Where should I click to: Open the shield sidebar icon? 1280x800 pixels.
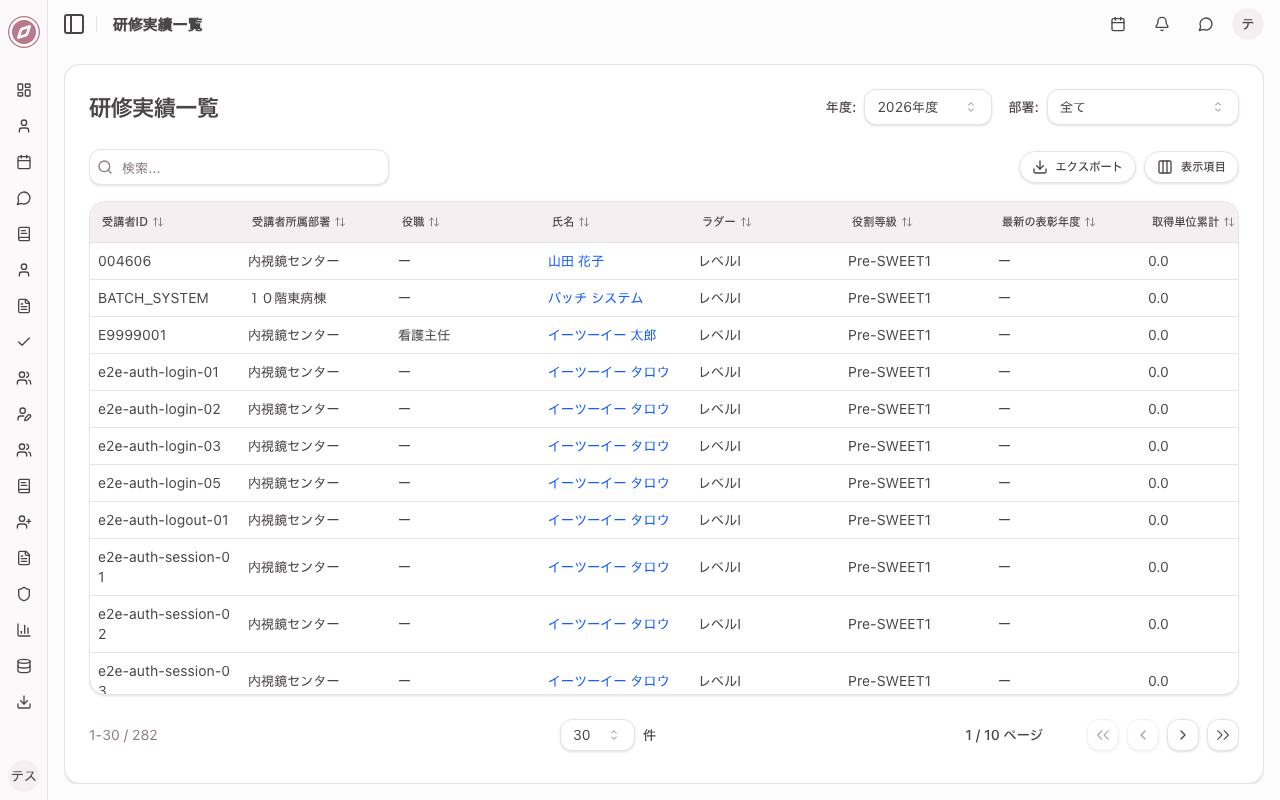24,594
